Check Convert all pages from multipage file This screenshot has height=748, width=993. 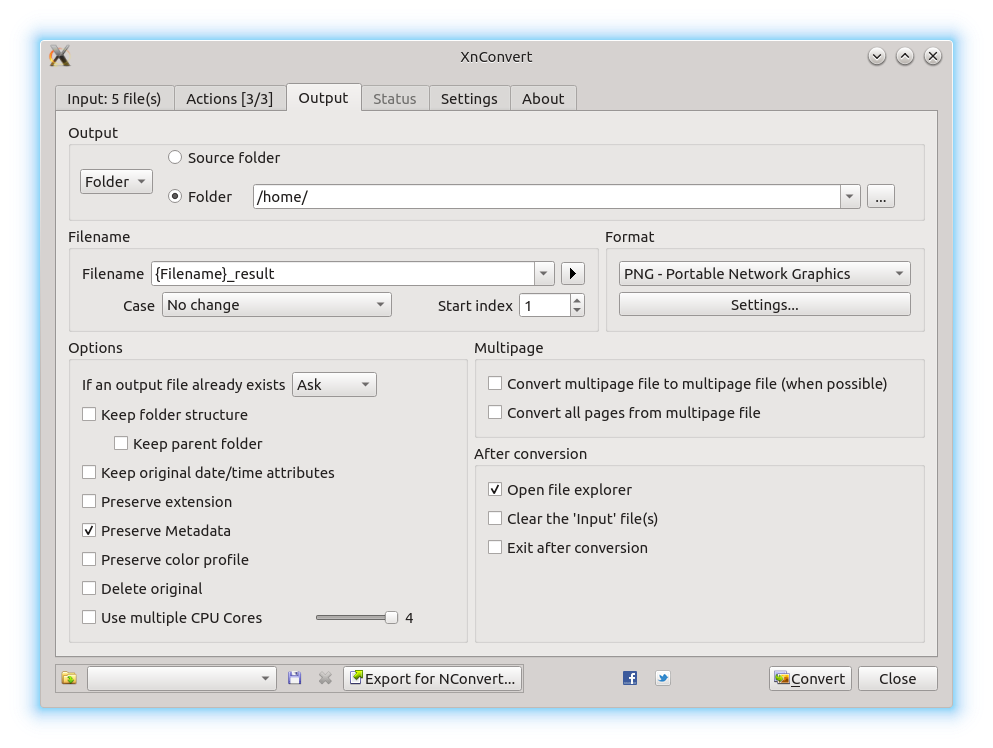[x=495, y=412]
